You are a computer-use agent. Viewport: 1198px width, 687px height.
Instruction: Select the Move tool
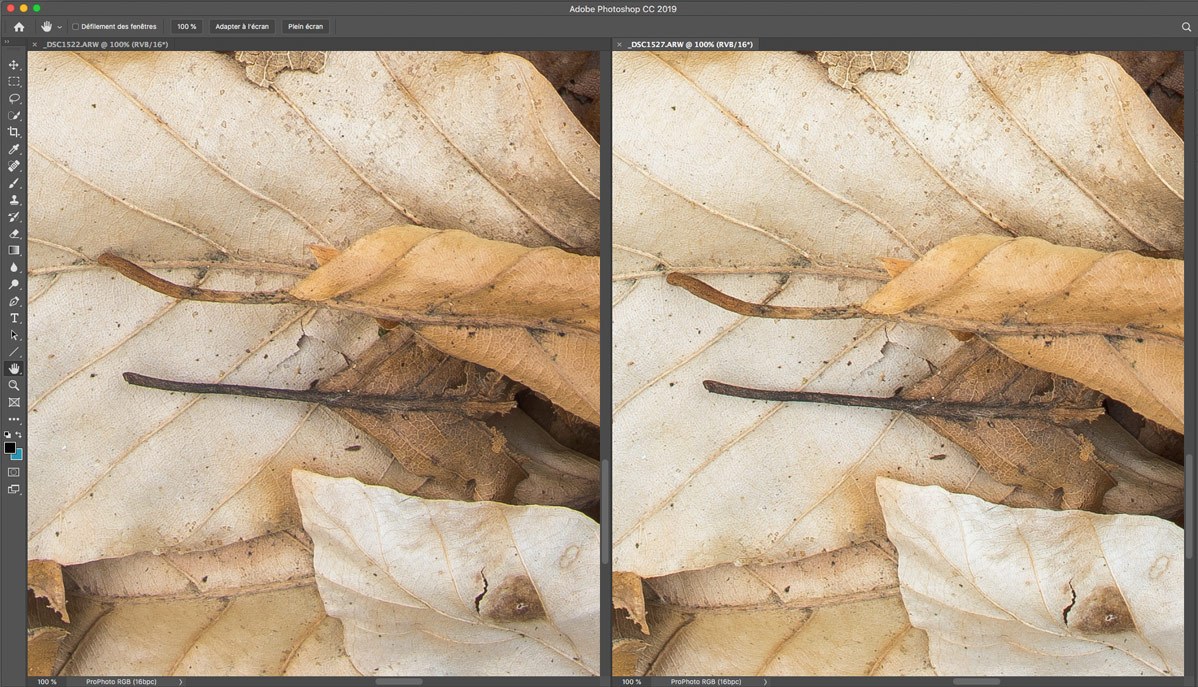14,65
